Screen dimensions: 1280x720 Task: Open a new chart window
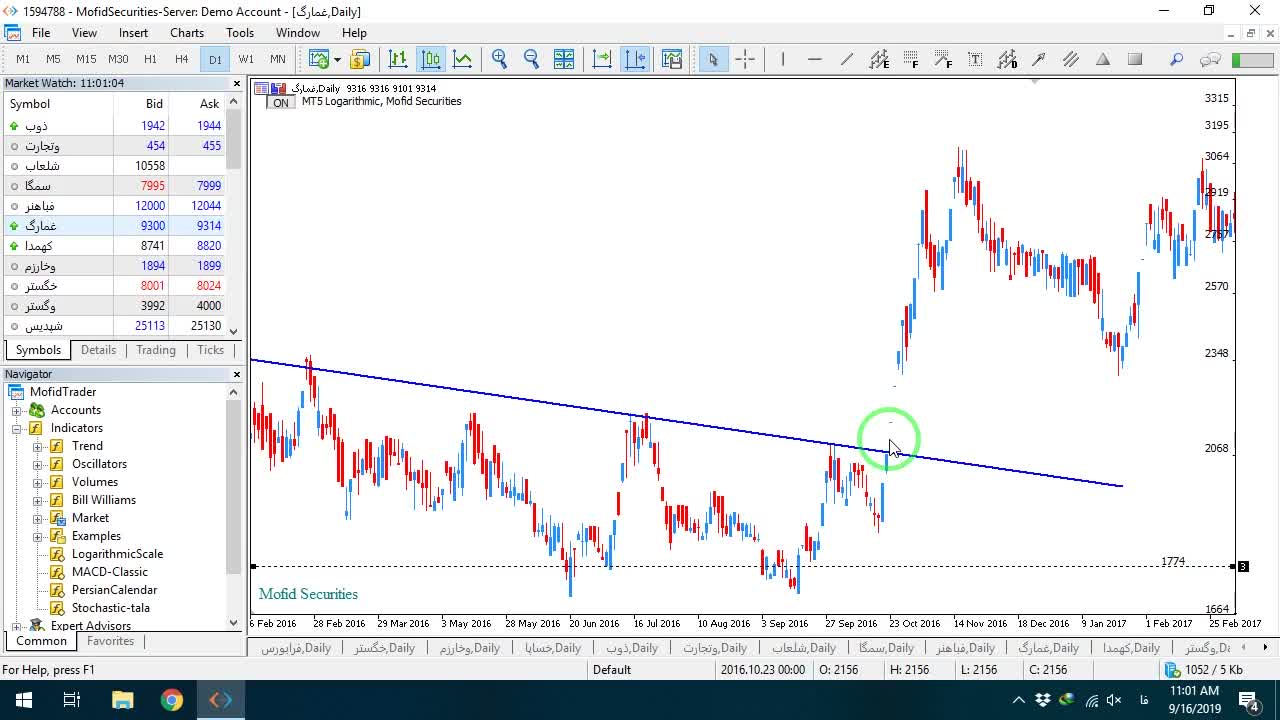click(x=319, y=59)
